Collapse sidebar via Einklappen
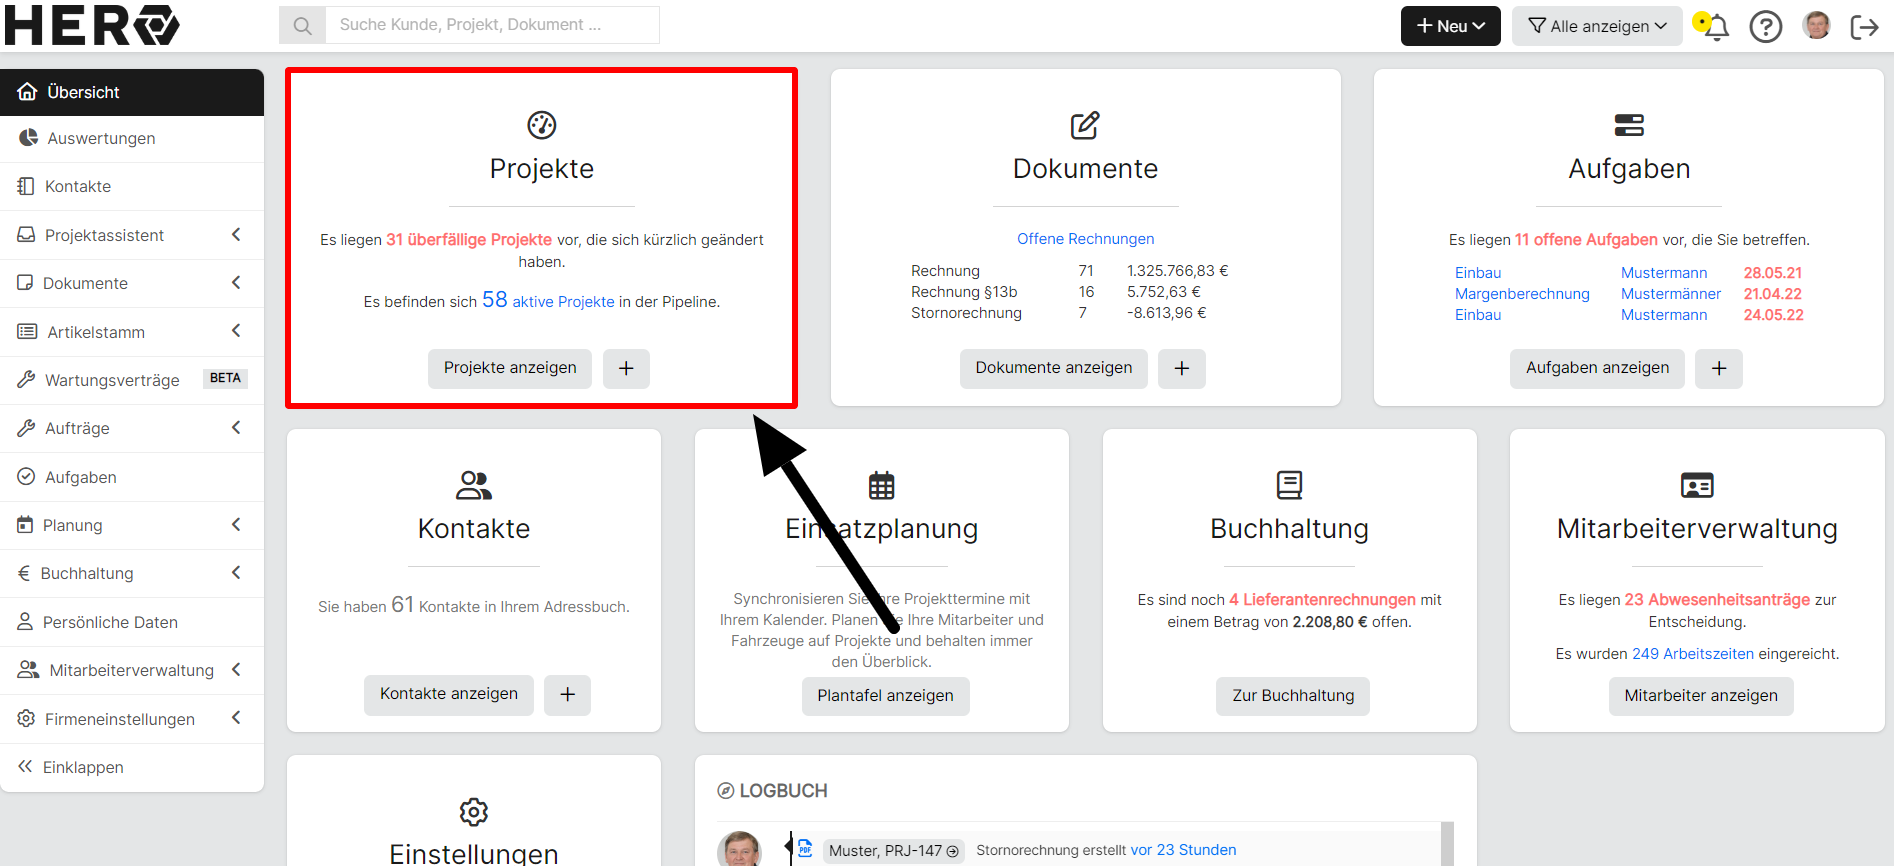Viewport: 1894px width, 866px height. 132,767
